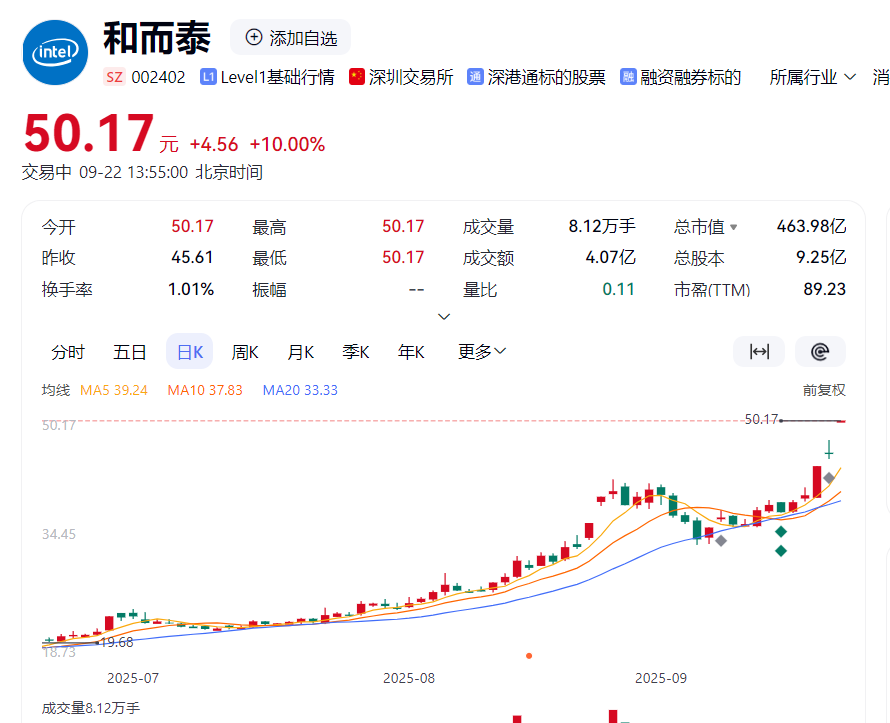Screen dimensions: 890x723
Task: Expand the 所属行业 dropdown
Action: point(812,77)
